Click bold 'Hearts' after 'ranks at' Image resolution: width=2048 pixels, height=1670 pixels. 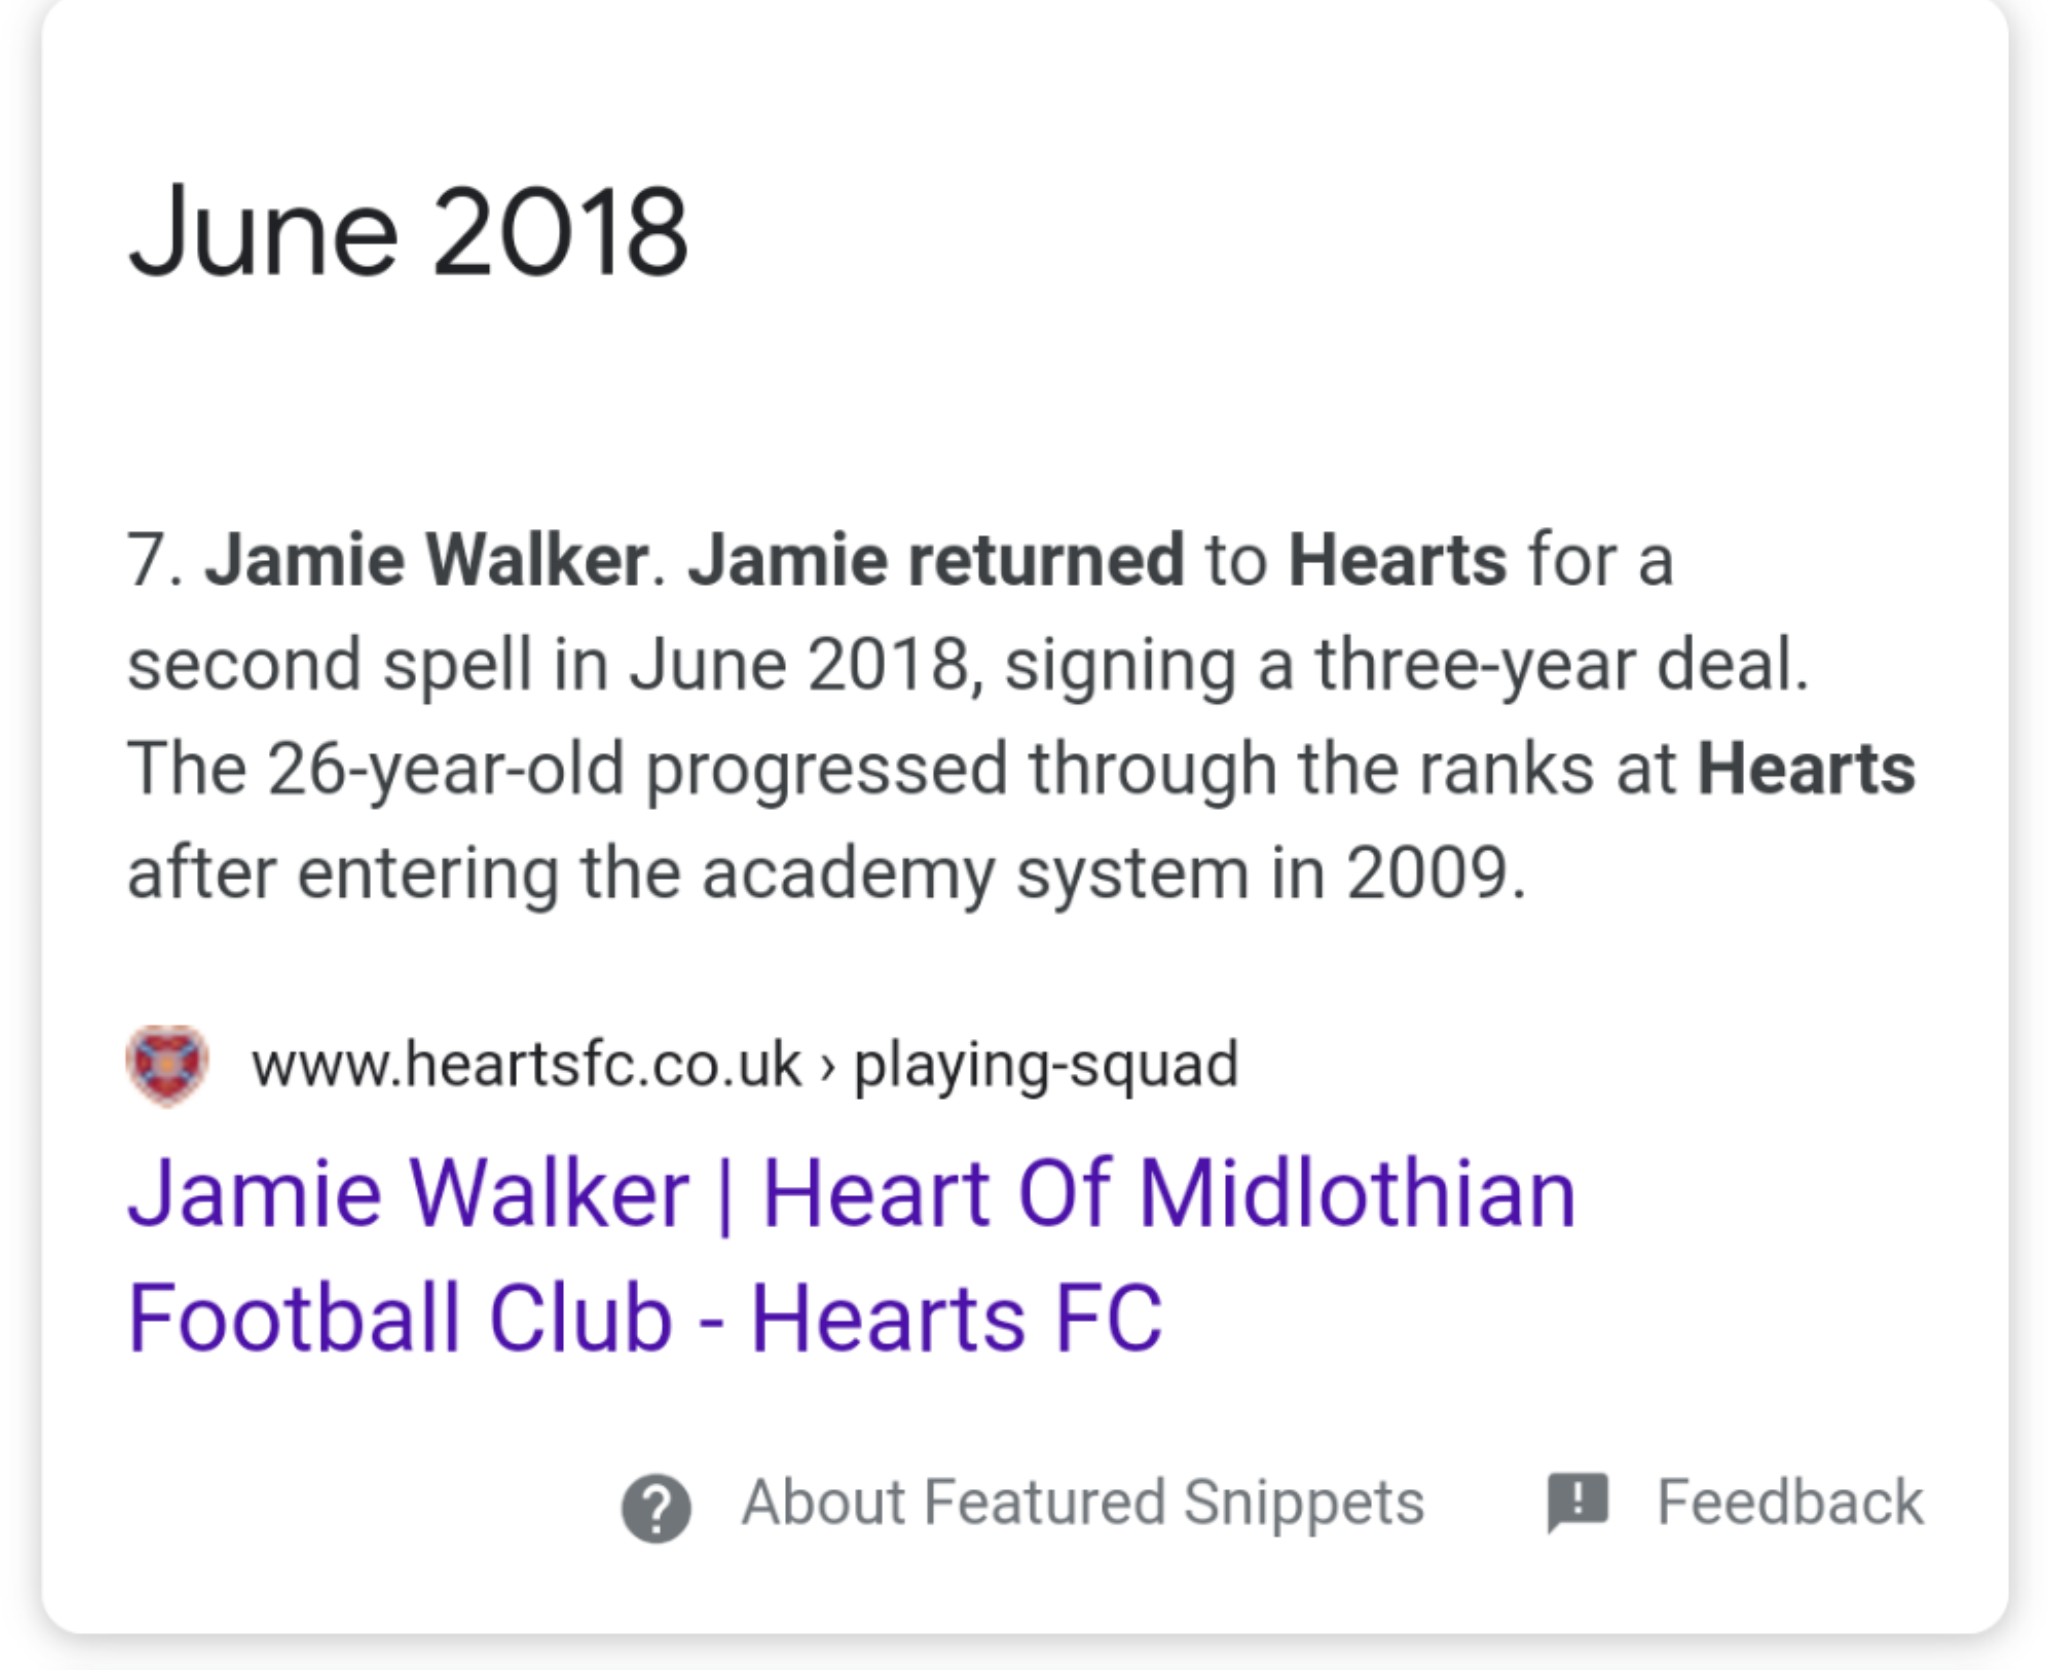click(x=1806, y=768)
